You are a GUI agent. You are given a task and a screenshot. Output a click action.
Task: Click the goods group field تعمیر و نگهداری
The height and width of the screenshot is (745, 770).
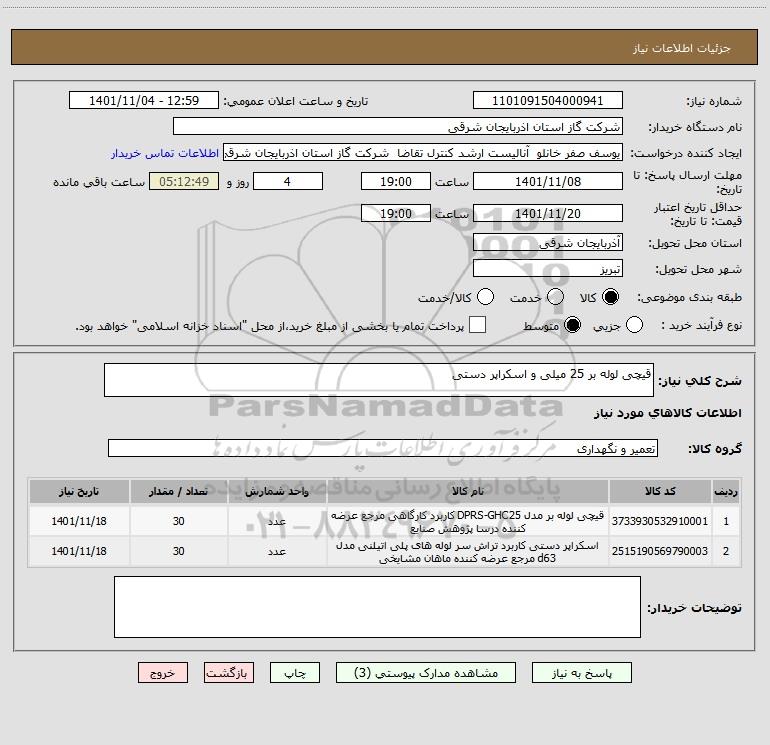tap(383, 448)
